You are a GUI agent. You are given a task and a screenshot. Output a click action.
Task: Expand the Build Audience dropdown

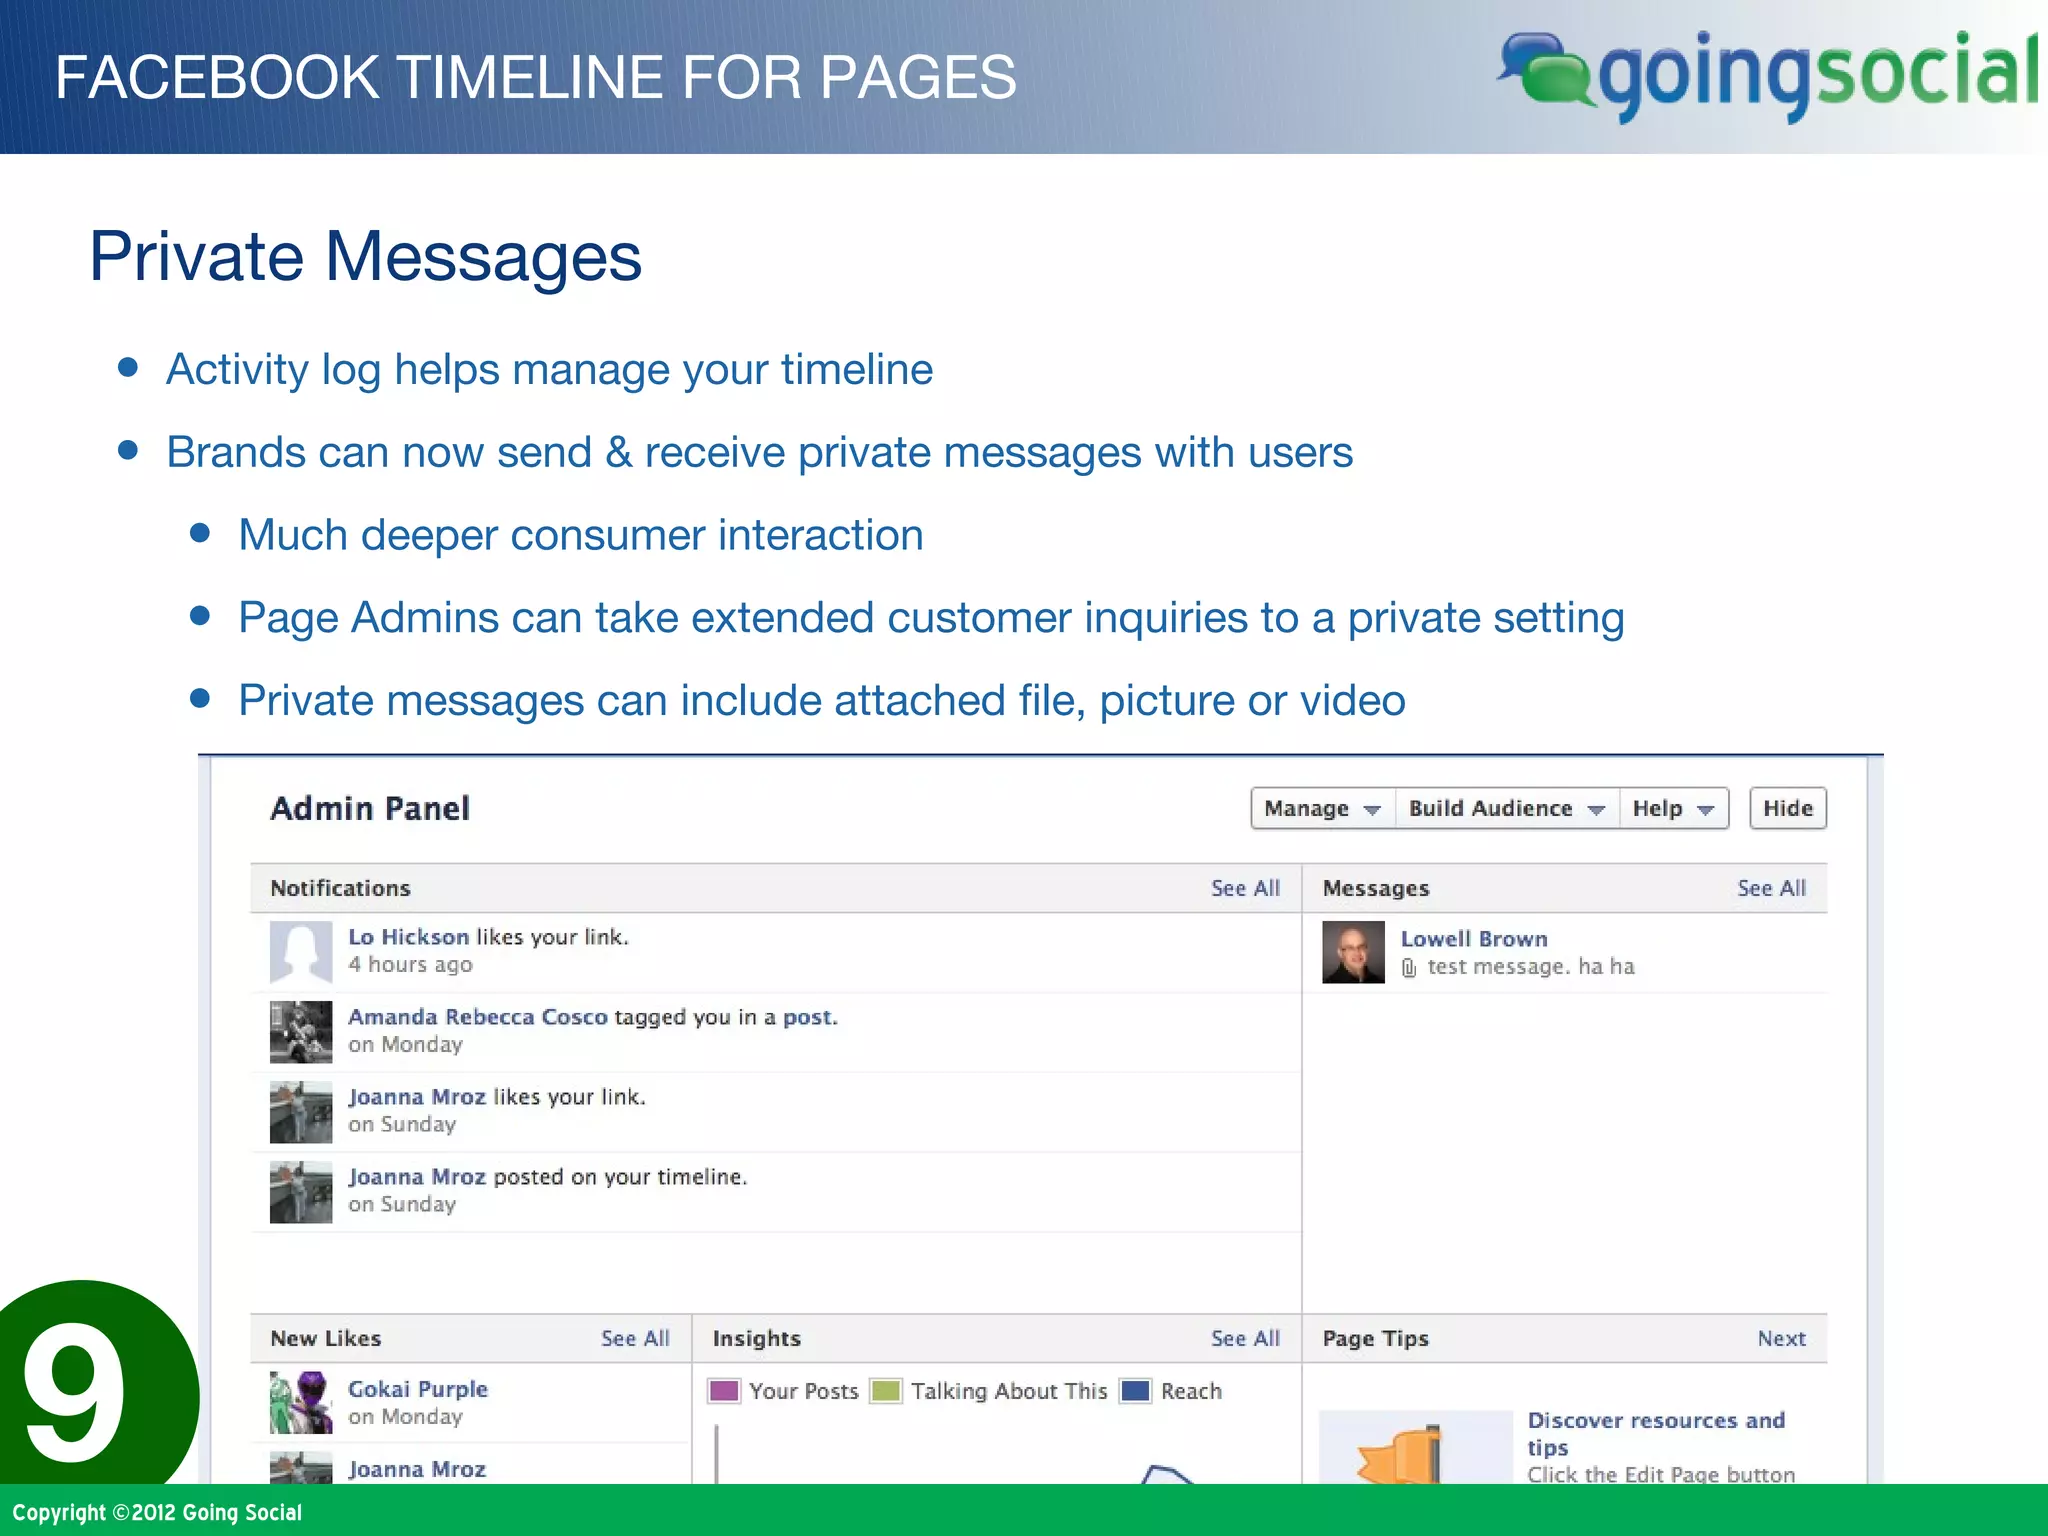pyautogui.click(x=1507, y=808)
